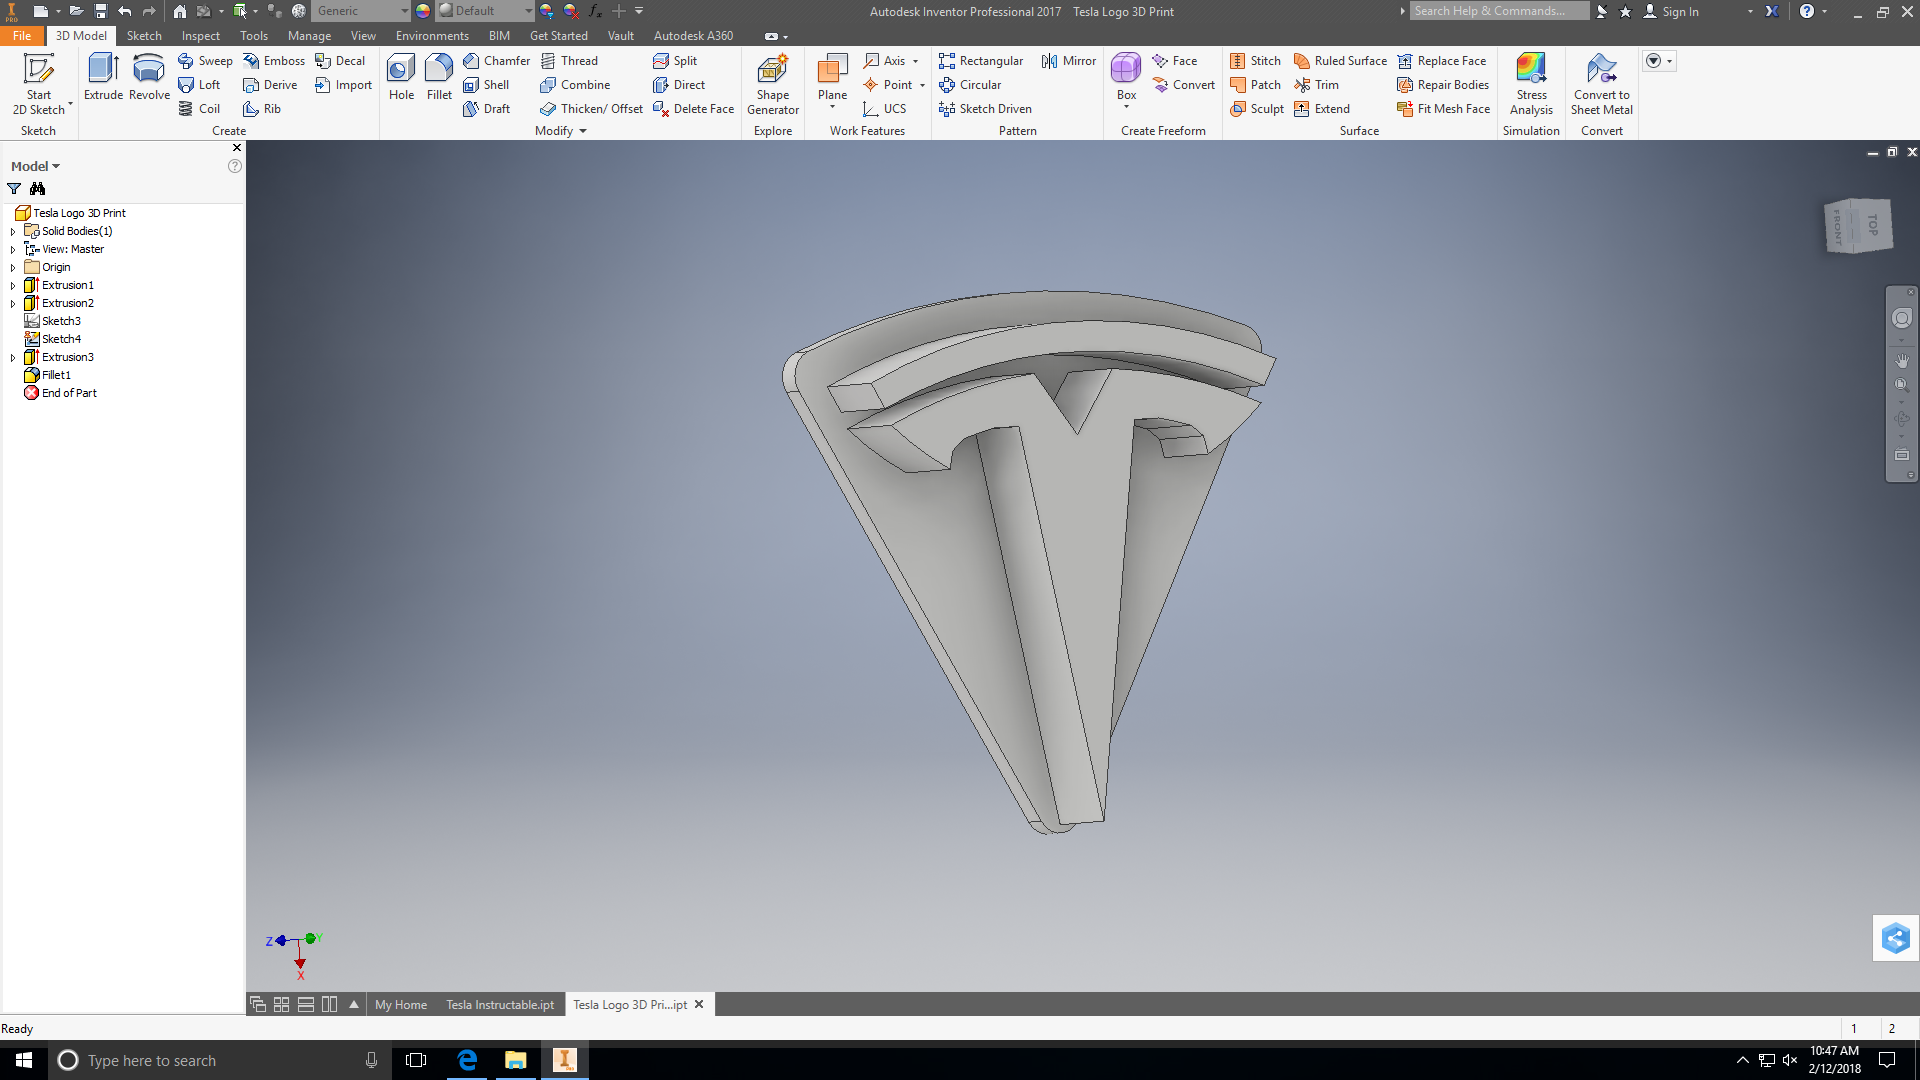Select the Mirror pattern tool
This screenshot has width=1920, height=1080.
coord(1068,60)
